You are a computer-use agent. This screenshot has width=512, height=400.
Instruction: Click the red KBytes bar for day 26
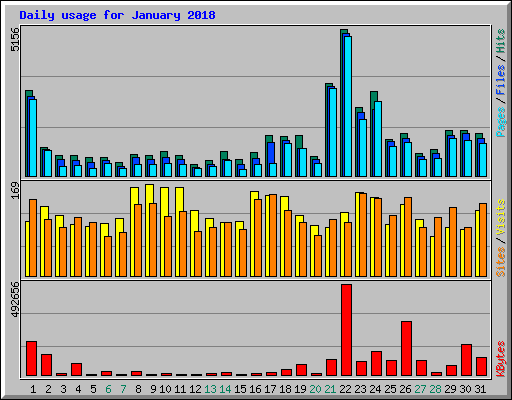tap(406, 349)
